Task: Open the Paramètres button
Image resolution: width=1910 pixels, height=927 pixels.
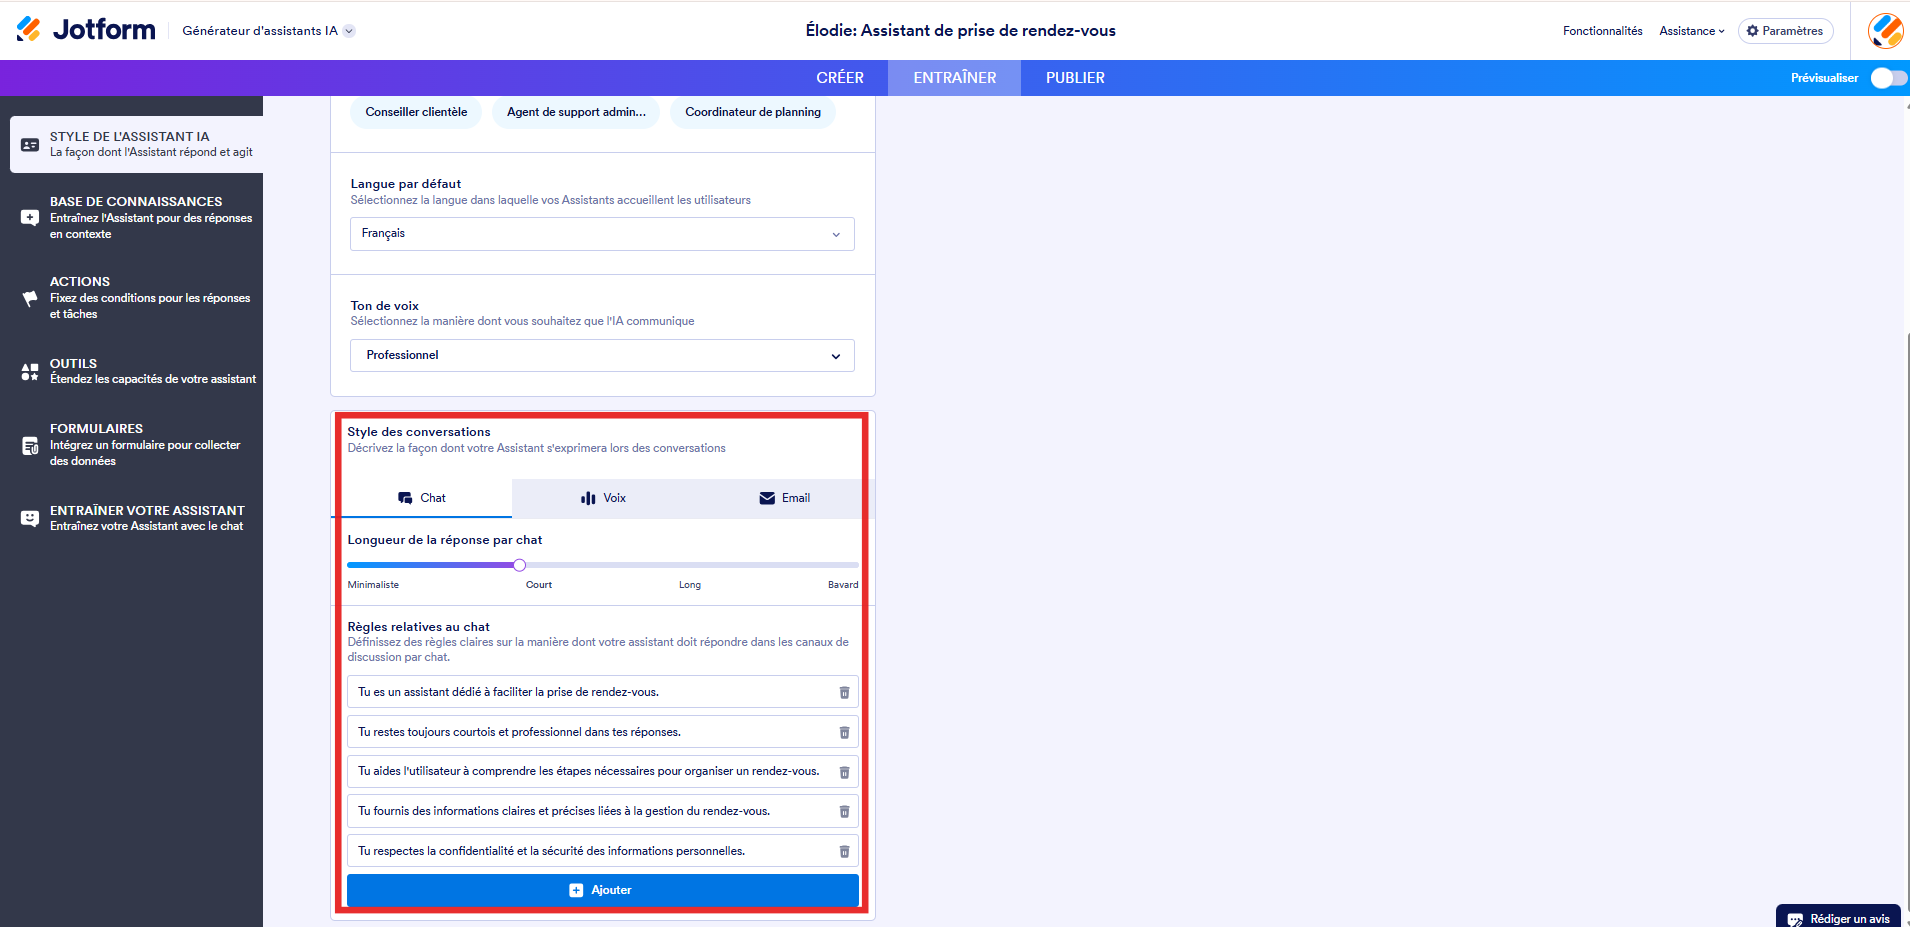Action: 1785,31
